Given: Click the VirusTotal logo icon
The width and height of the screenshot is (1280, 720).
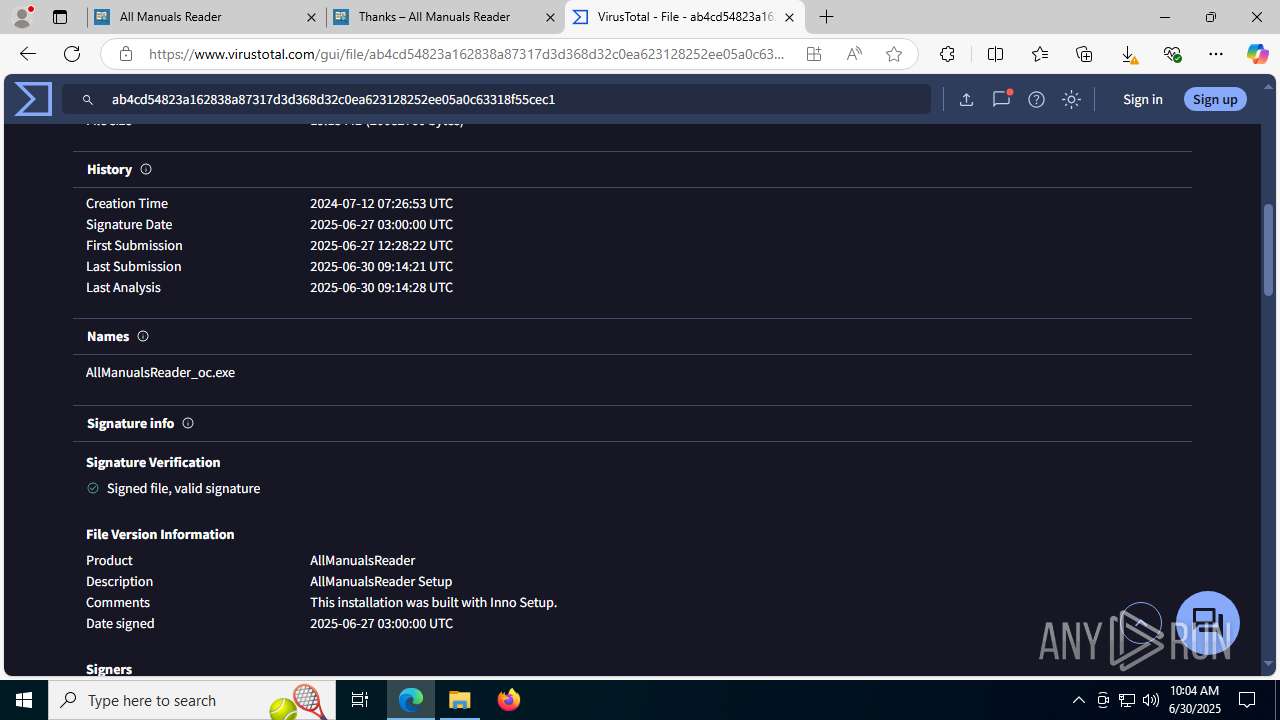Looking at the screenshot, I should coord(33,99).
